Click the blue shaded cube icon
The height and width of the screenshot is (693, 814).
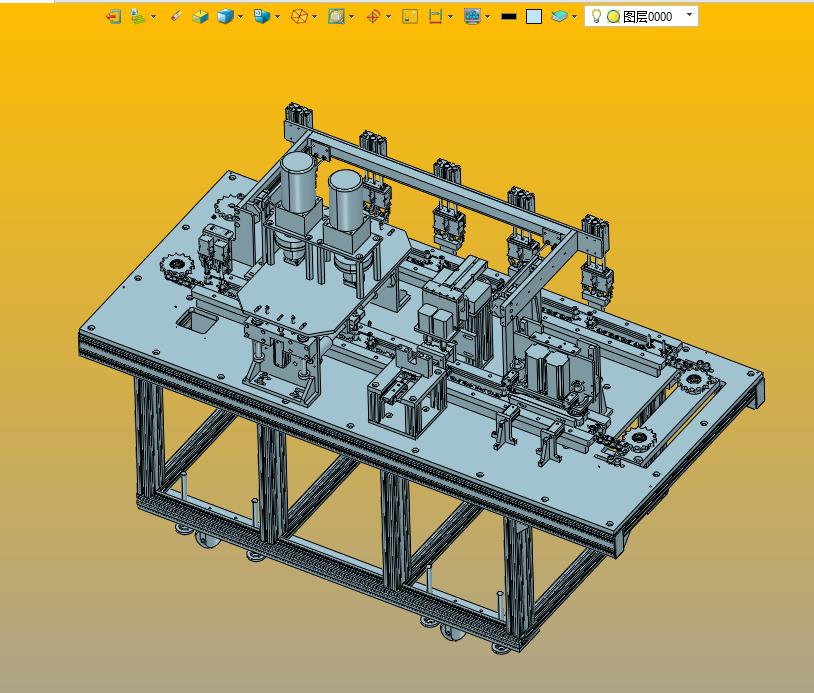(x=225, y=17)
